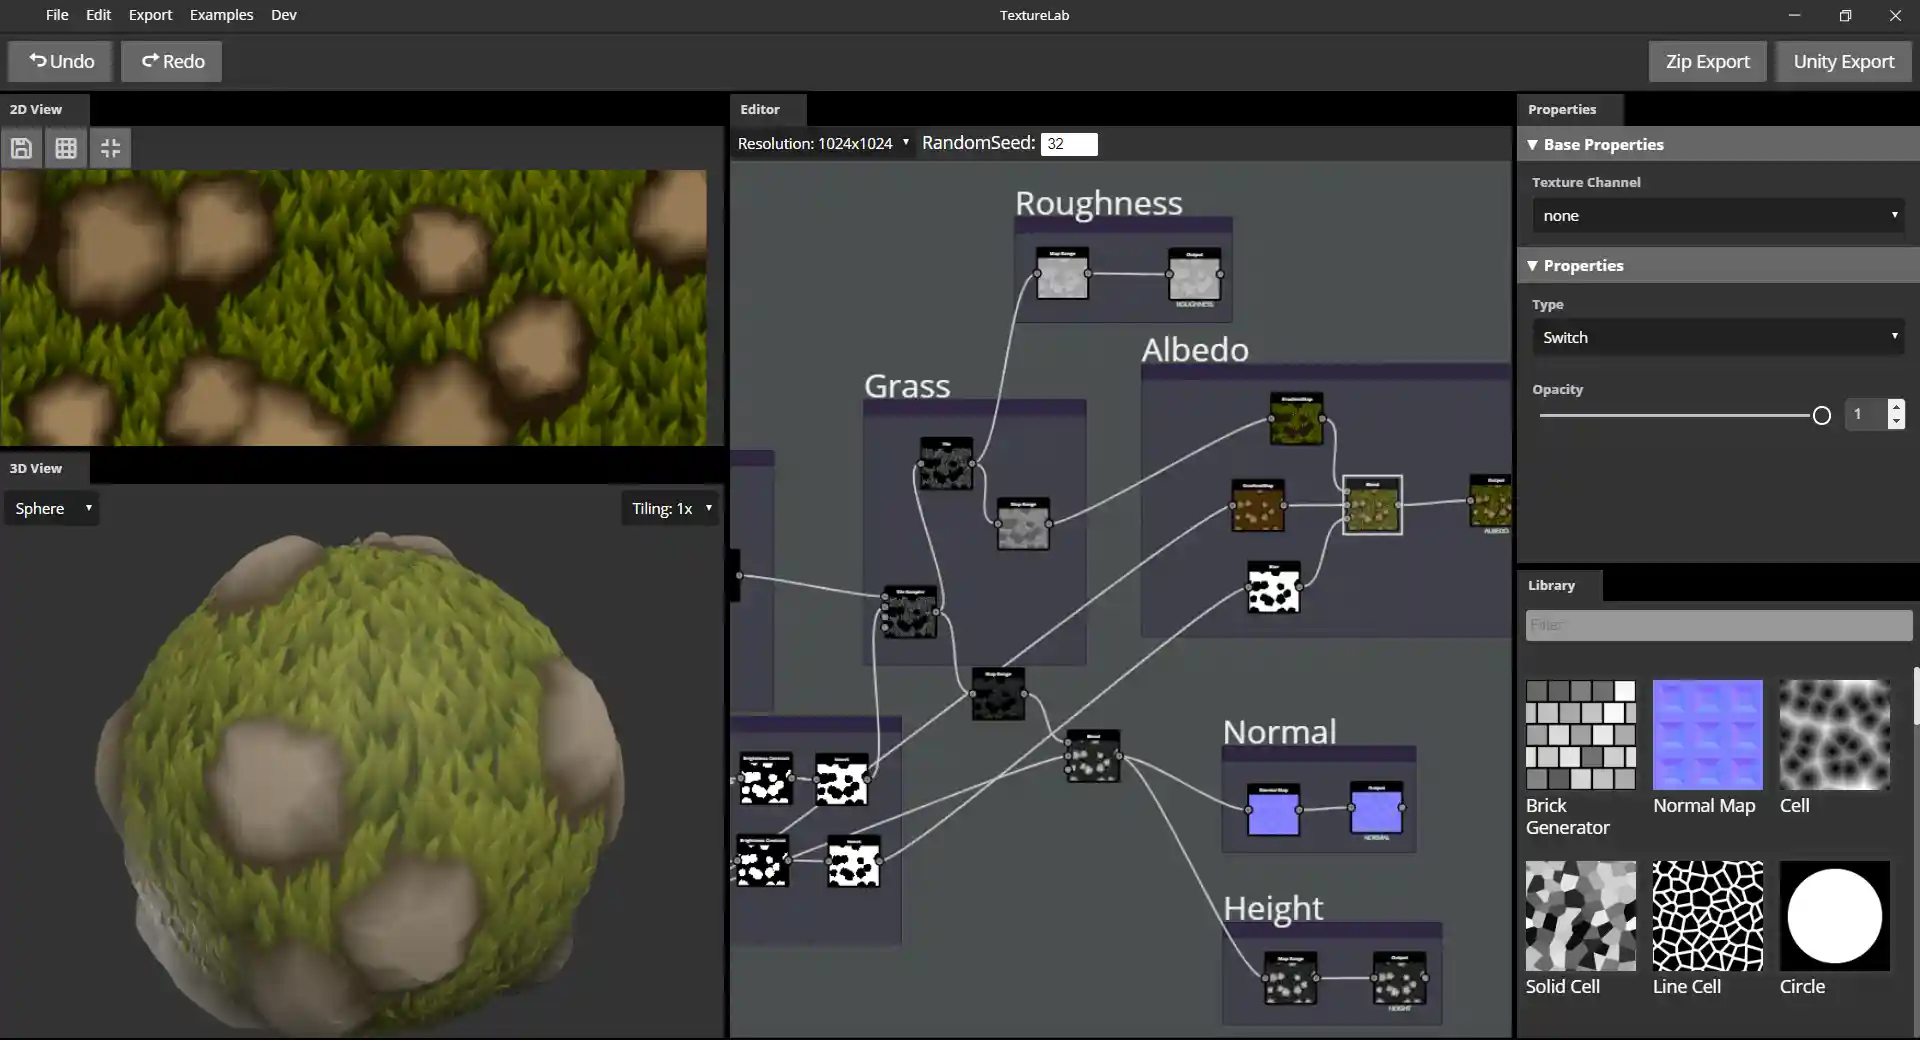Select the gray Map Range node in Grass frame

pyautogui.click(x=1023, y=523)
